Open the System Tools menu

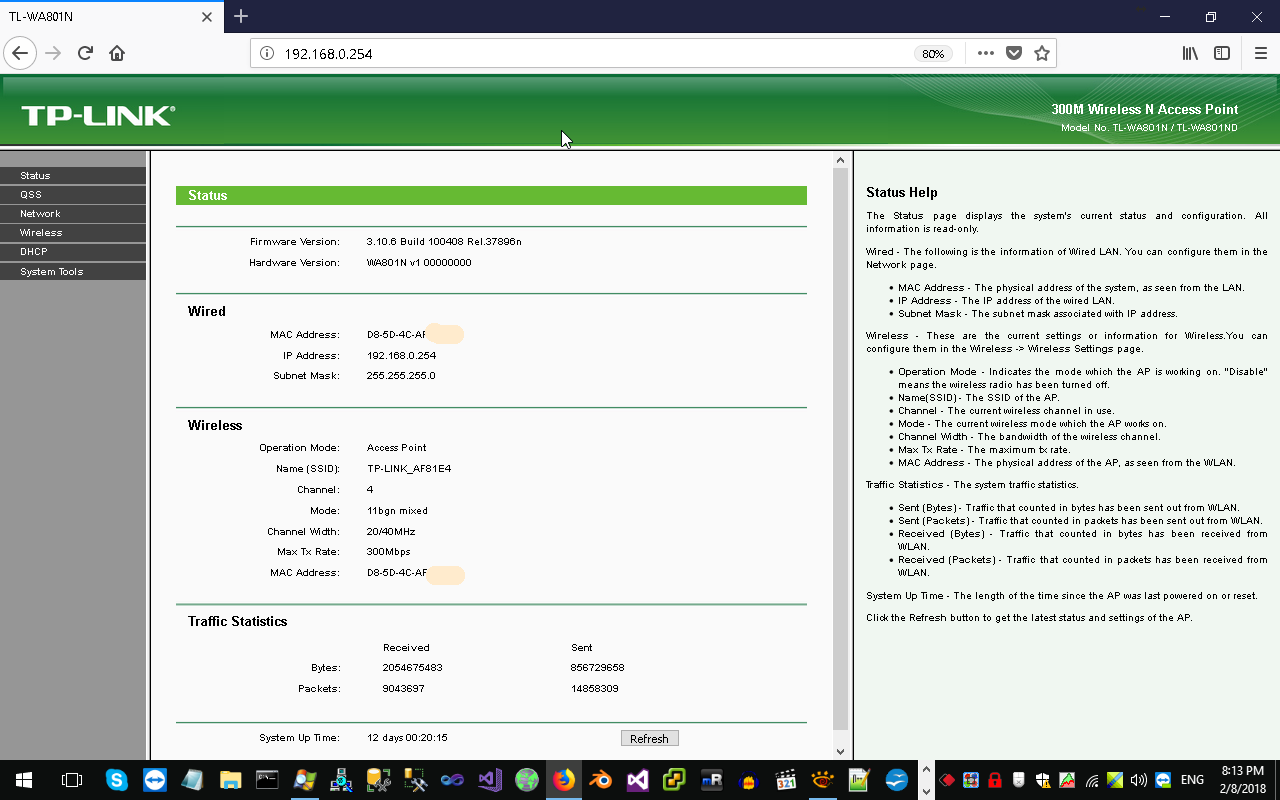(x=73, y=271)
